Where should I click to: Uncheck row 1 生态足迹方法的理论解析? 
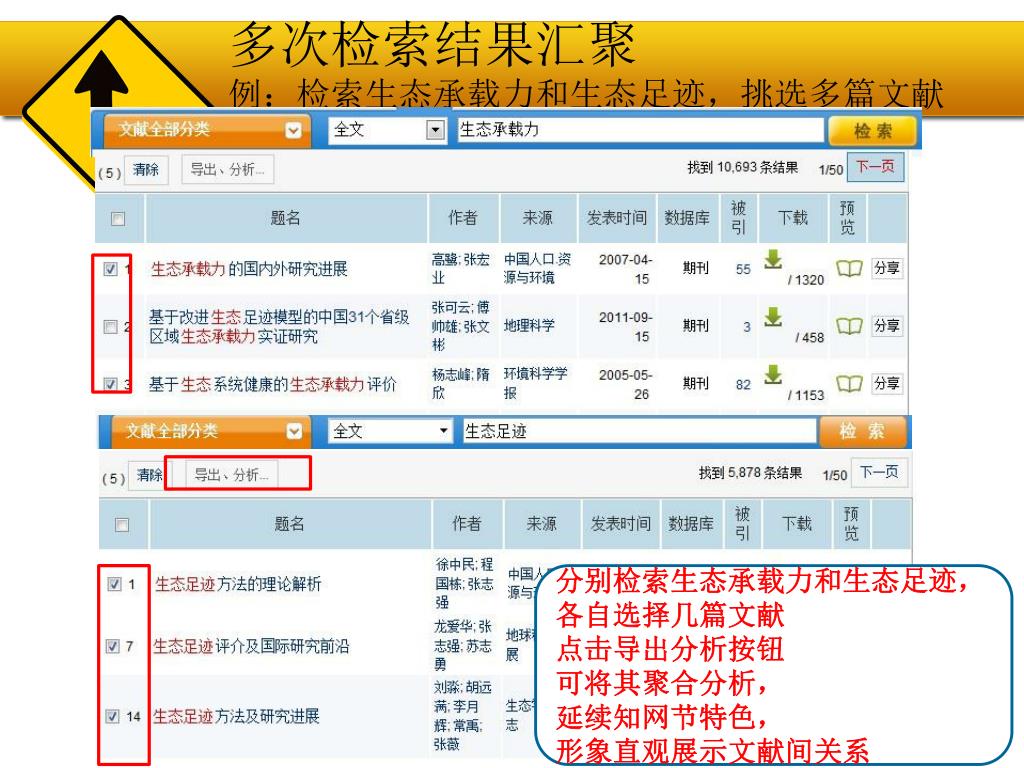click(x=114, y=584)
